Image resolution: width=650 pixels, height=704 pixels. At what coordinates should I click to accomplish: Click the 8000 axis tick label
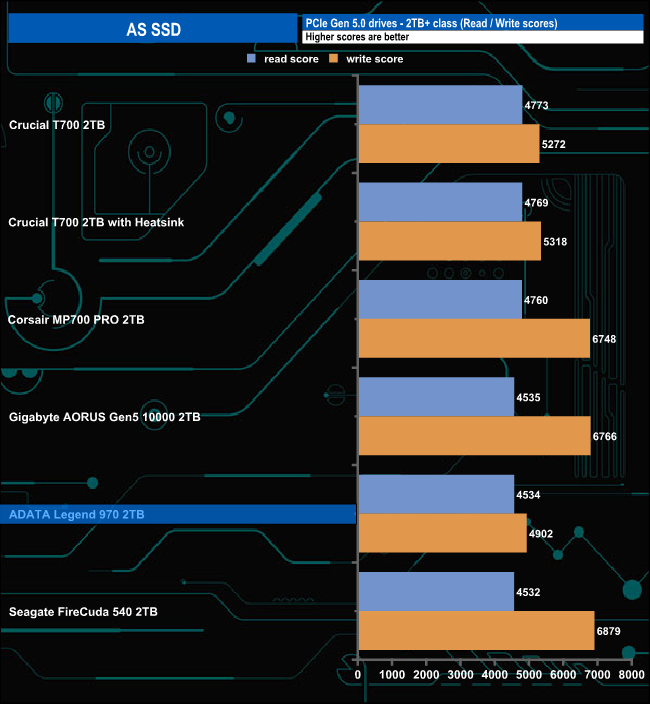pos(632,674)
